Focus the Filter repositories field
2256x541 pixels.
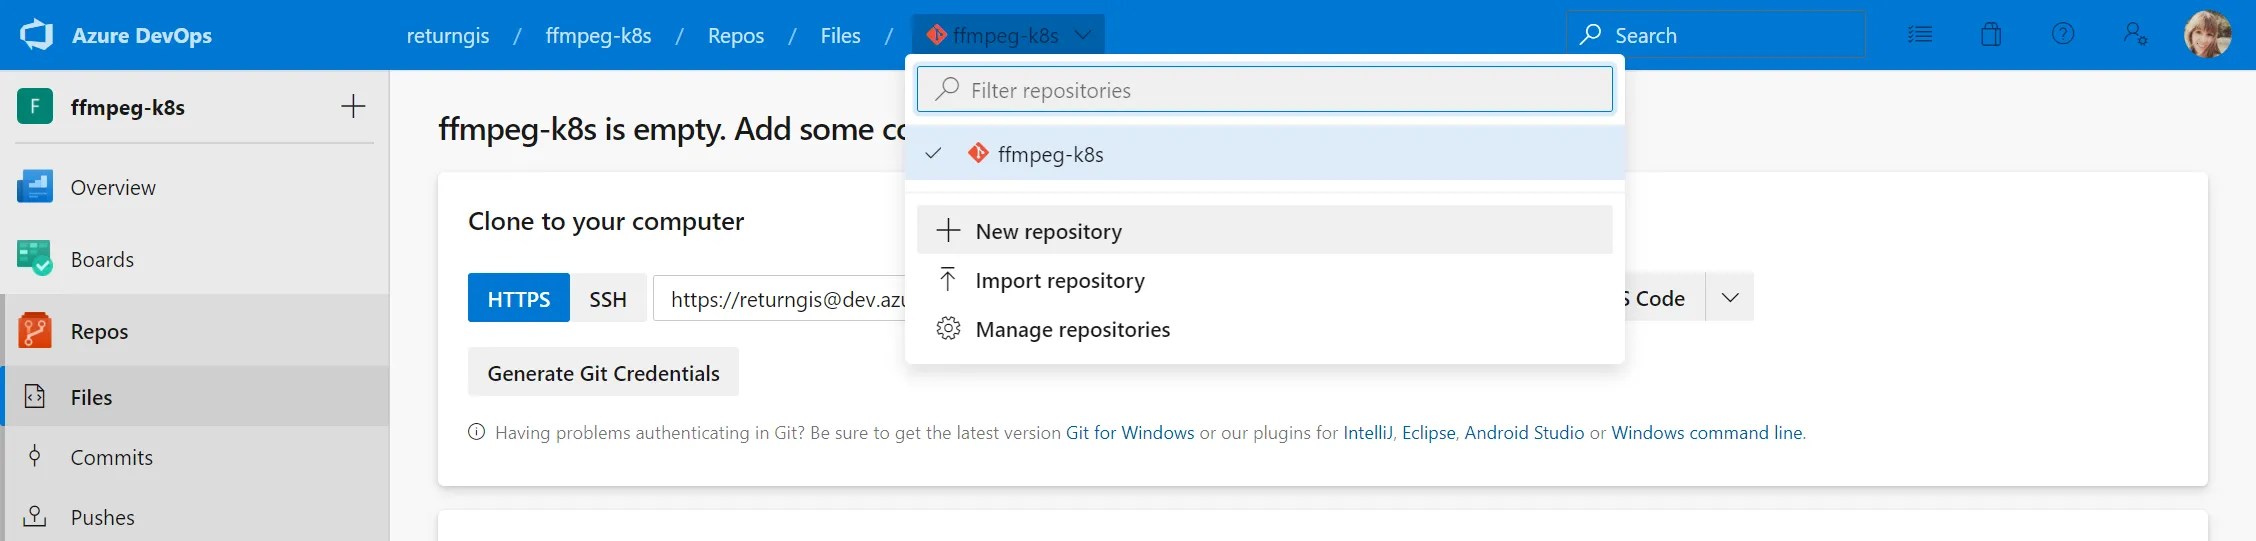1265,90
